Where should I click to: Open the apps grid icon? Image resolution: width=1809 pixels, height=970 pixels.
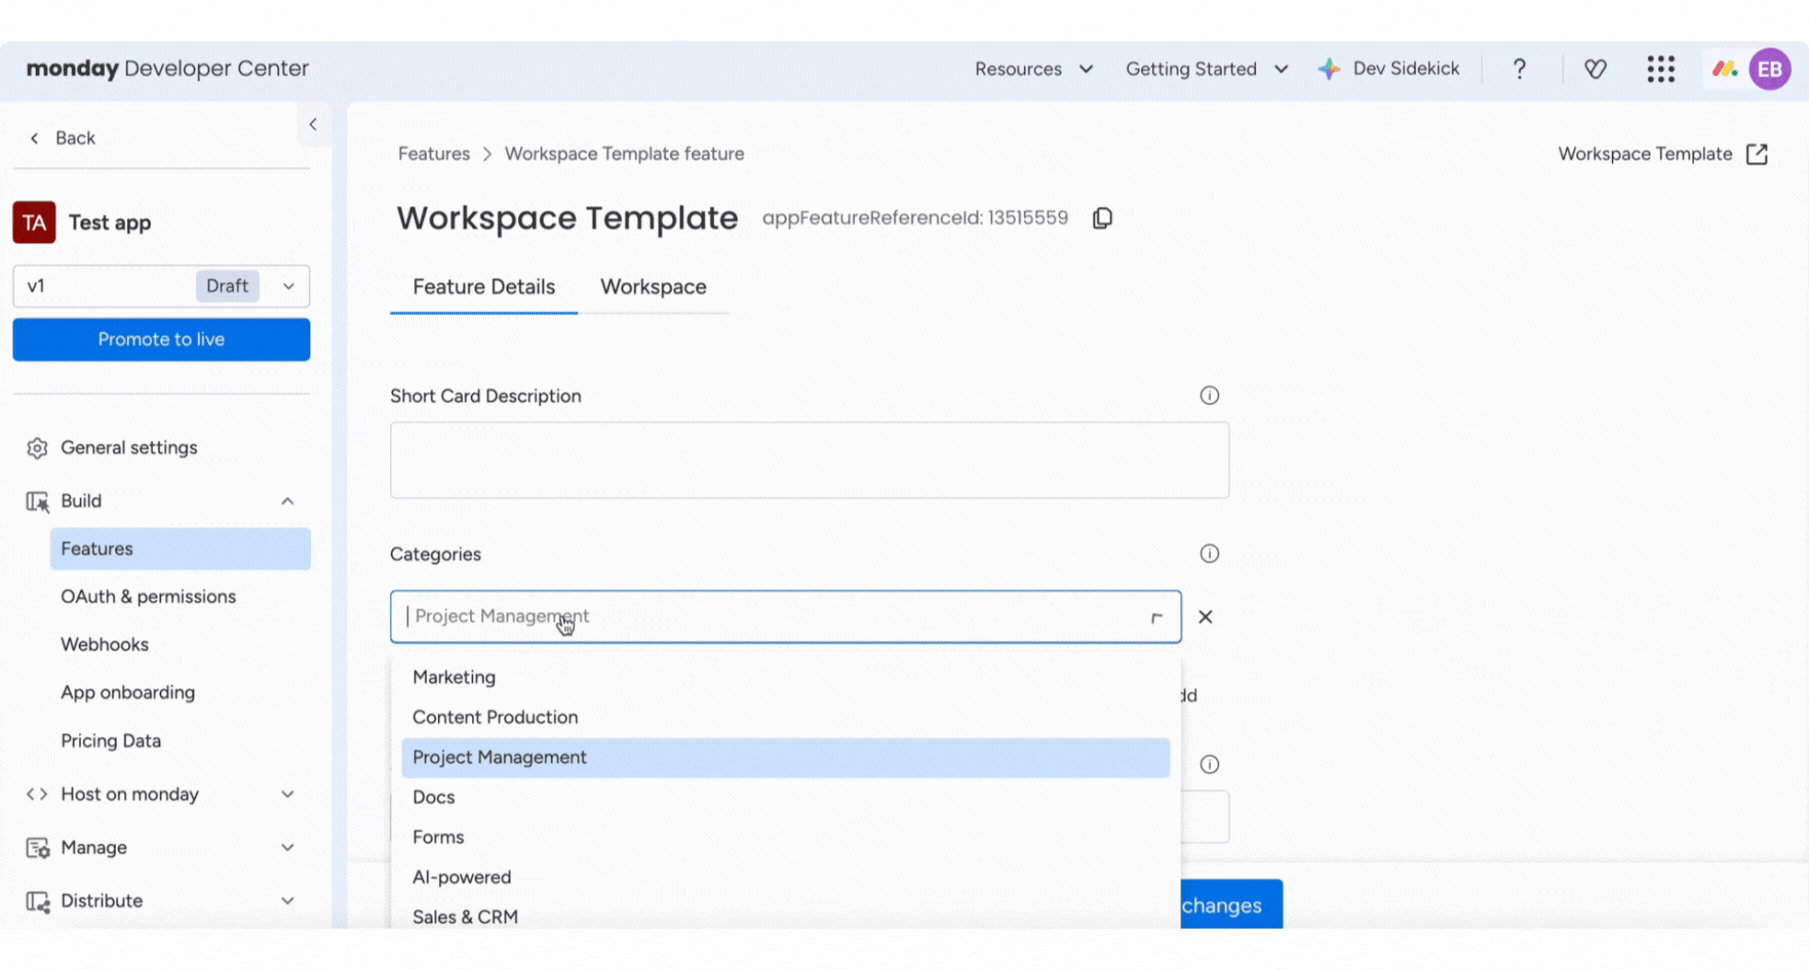[1661, 69]
